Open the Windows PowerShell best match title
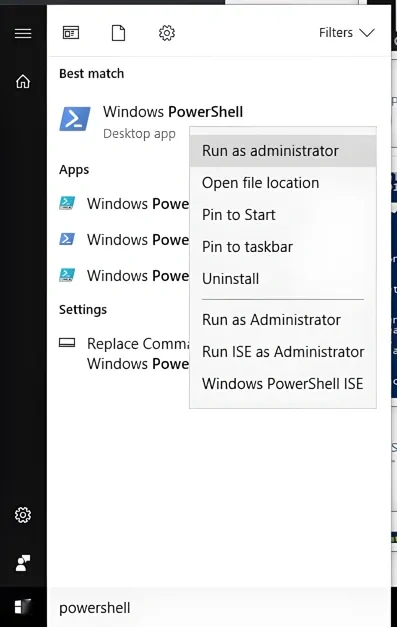This screenshot has height=627, width=397. [173, 112]
